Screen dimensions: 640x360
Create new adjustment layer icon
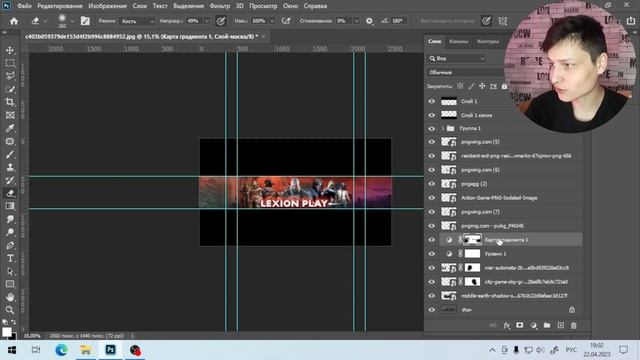(533, 325)
